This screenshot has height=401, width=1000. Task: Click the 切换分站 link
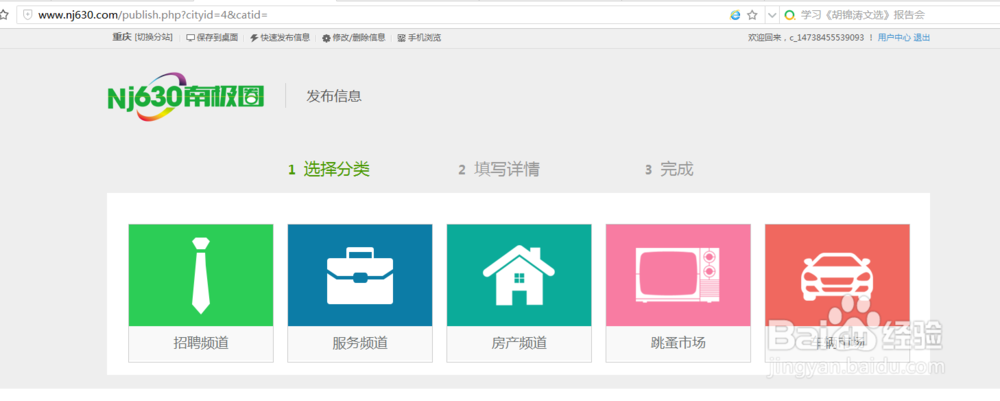point(153,38)
